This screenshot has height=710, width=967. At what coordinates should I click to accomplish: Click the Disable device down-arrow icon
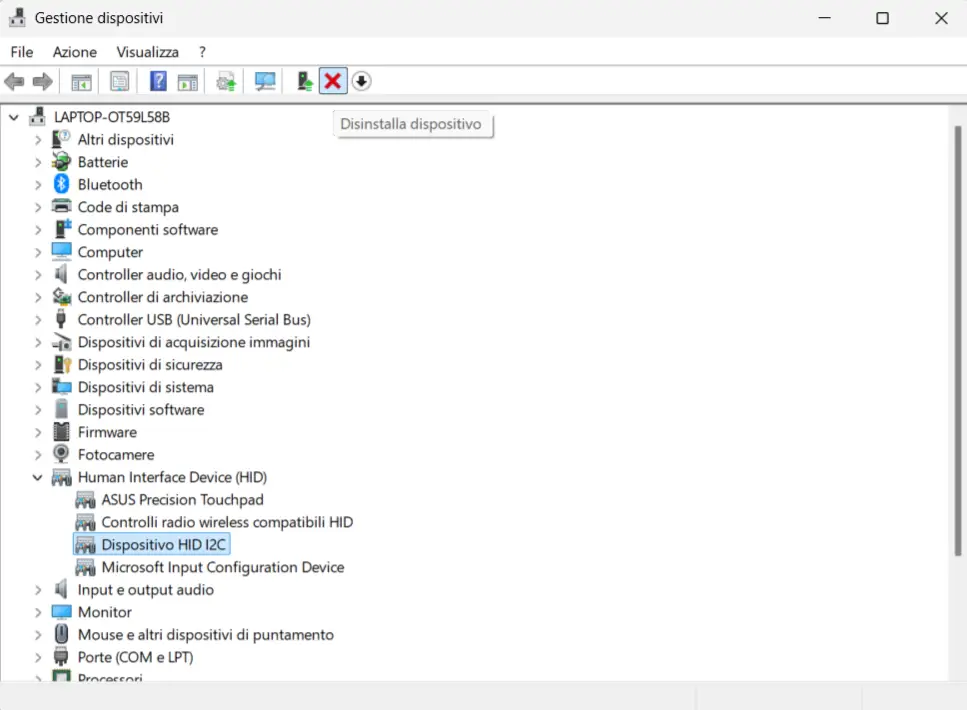(x=361, y=81)
